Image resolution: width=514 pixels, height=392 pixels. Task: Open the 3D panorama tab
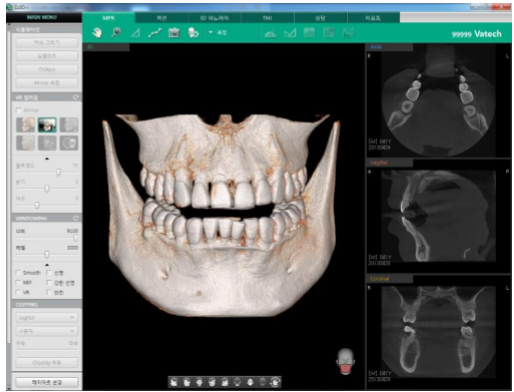[214, 18]
